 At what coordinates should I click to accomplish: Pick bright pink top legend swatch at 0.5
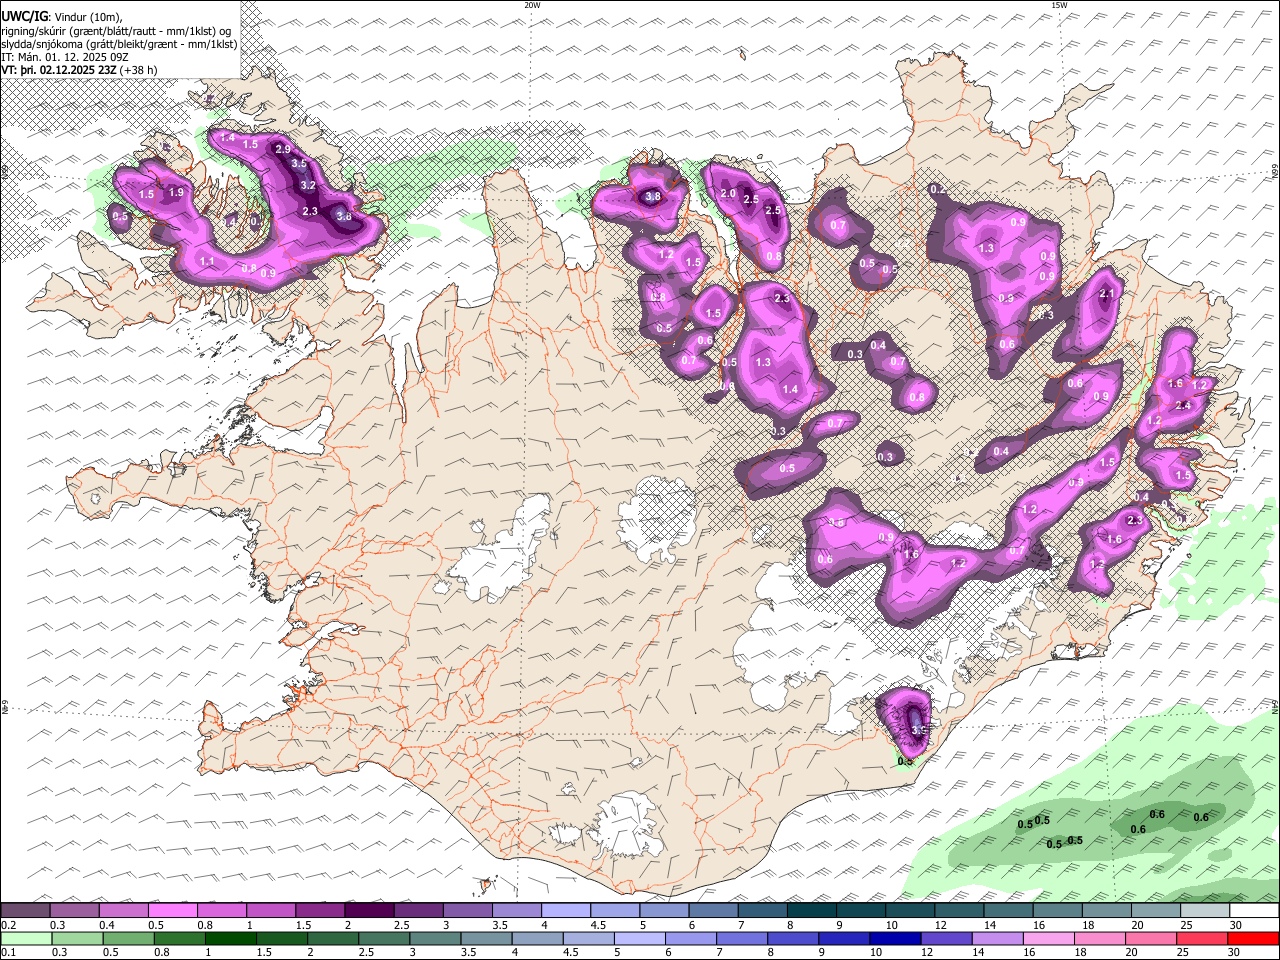coord(172,910)
